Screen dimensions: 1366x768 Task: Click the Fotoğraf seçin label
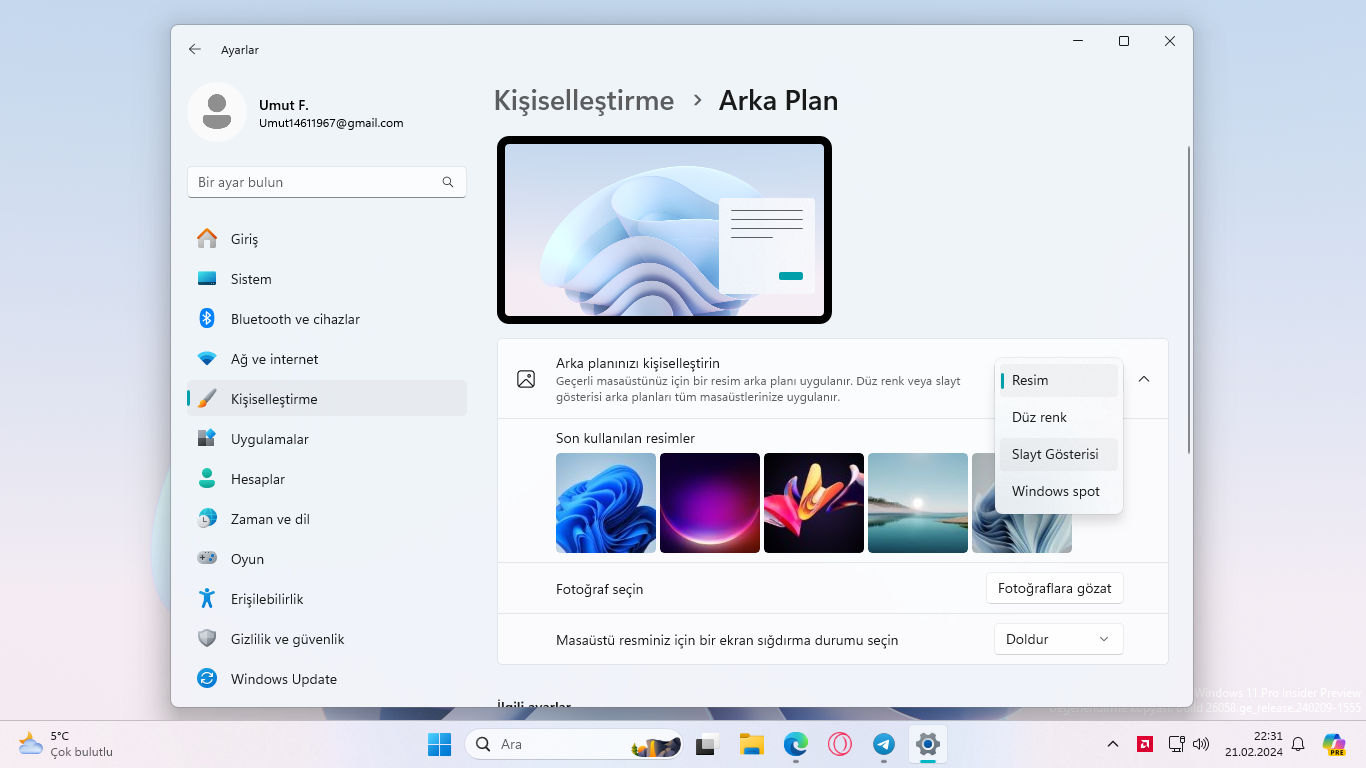click(x=600, y=589)
